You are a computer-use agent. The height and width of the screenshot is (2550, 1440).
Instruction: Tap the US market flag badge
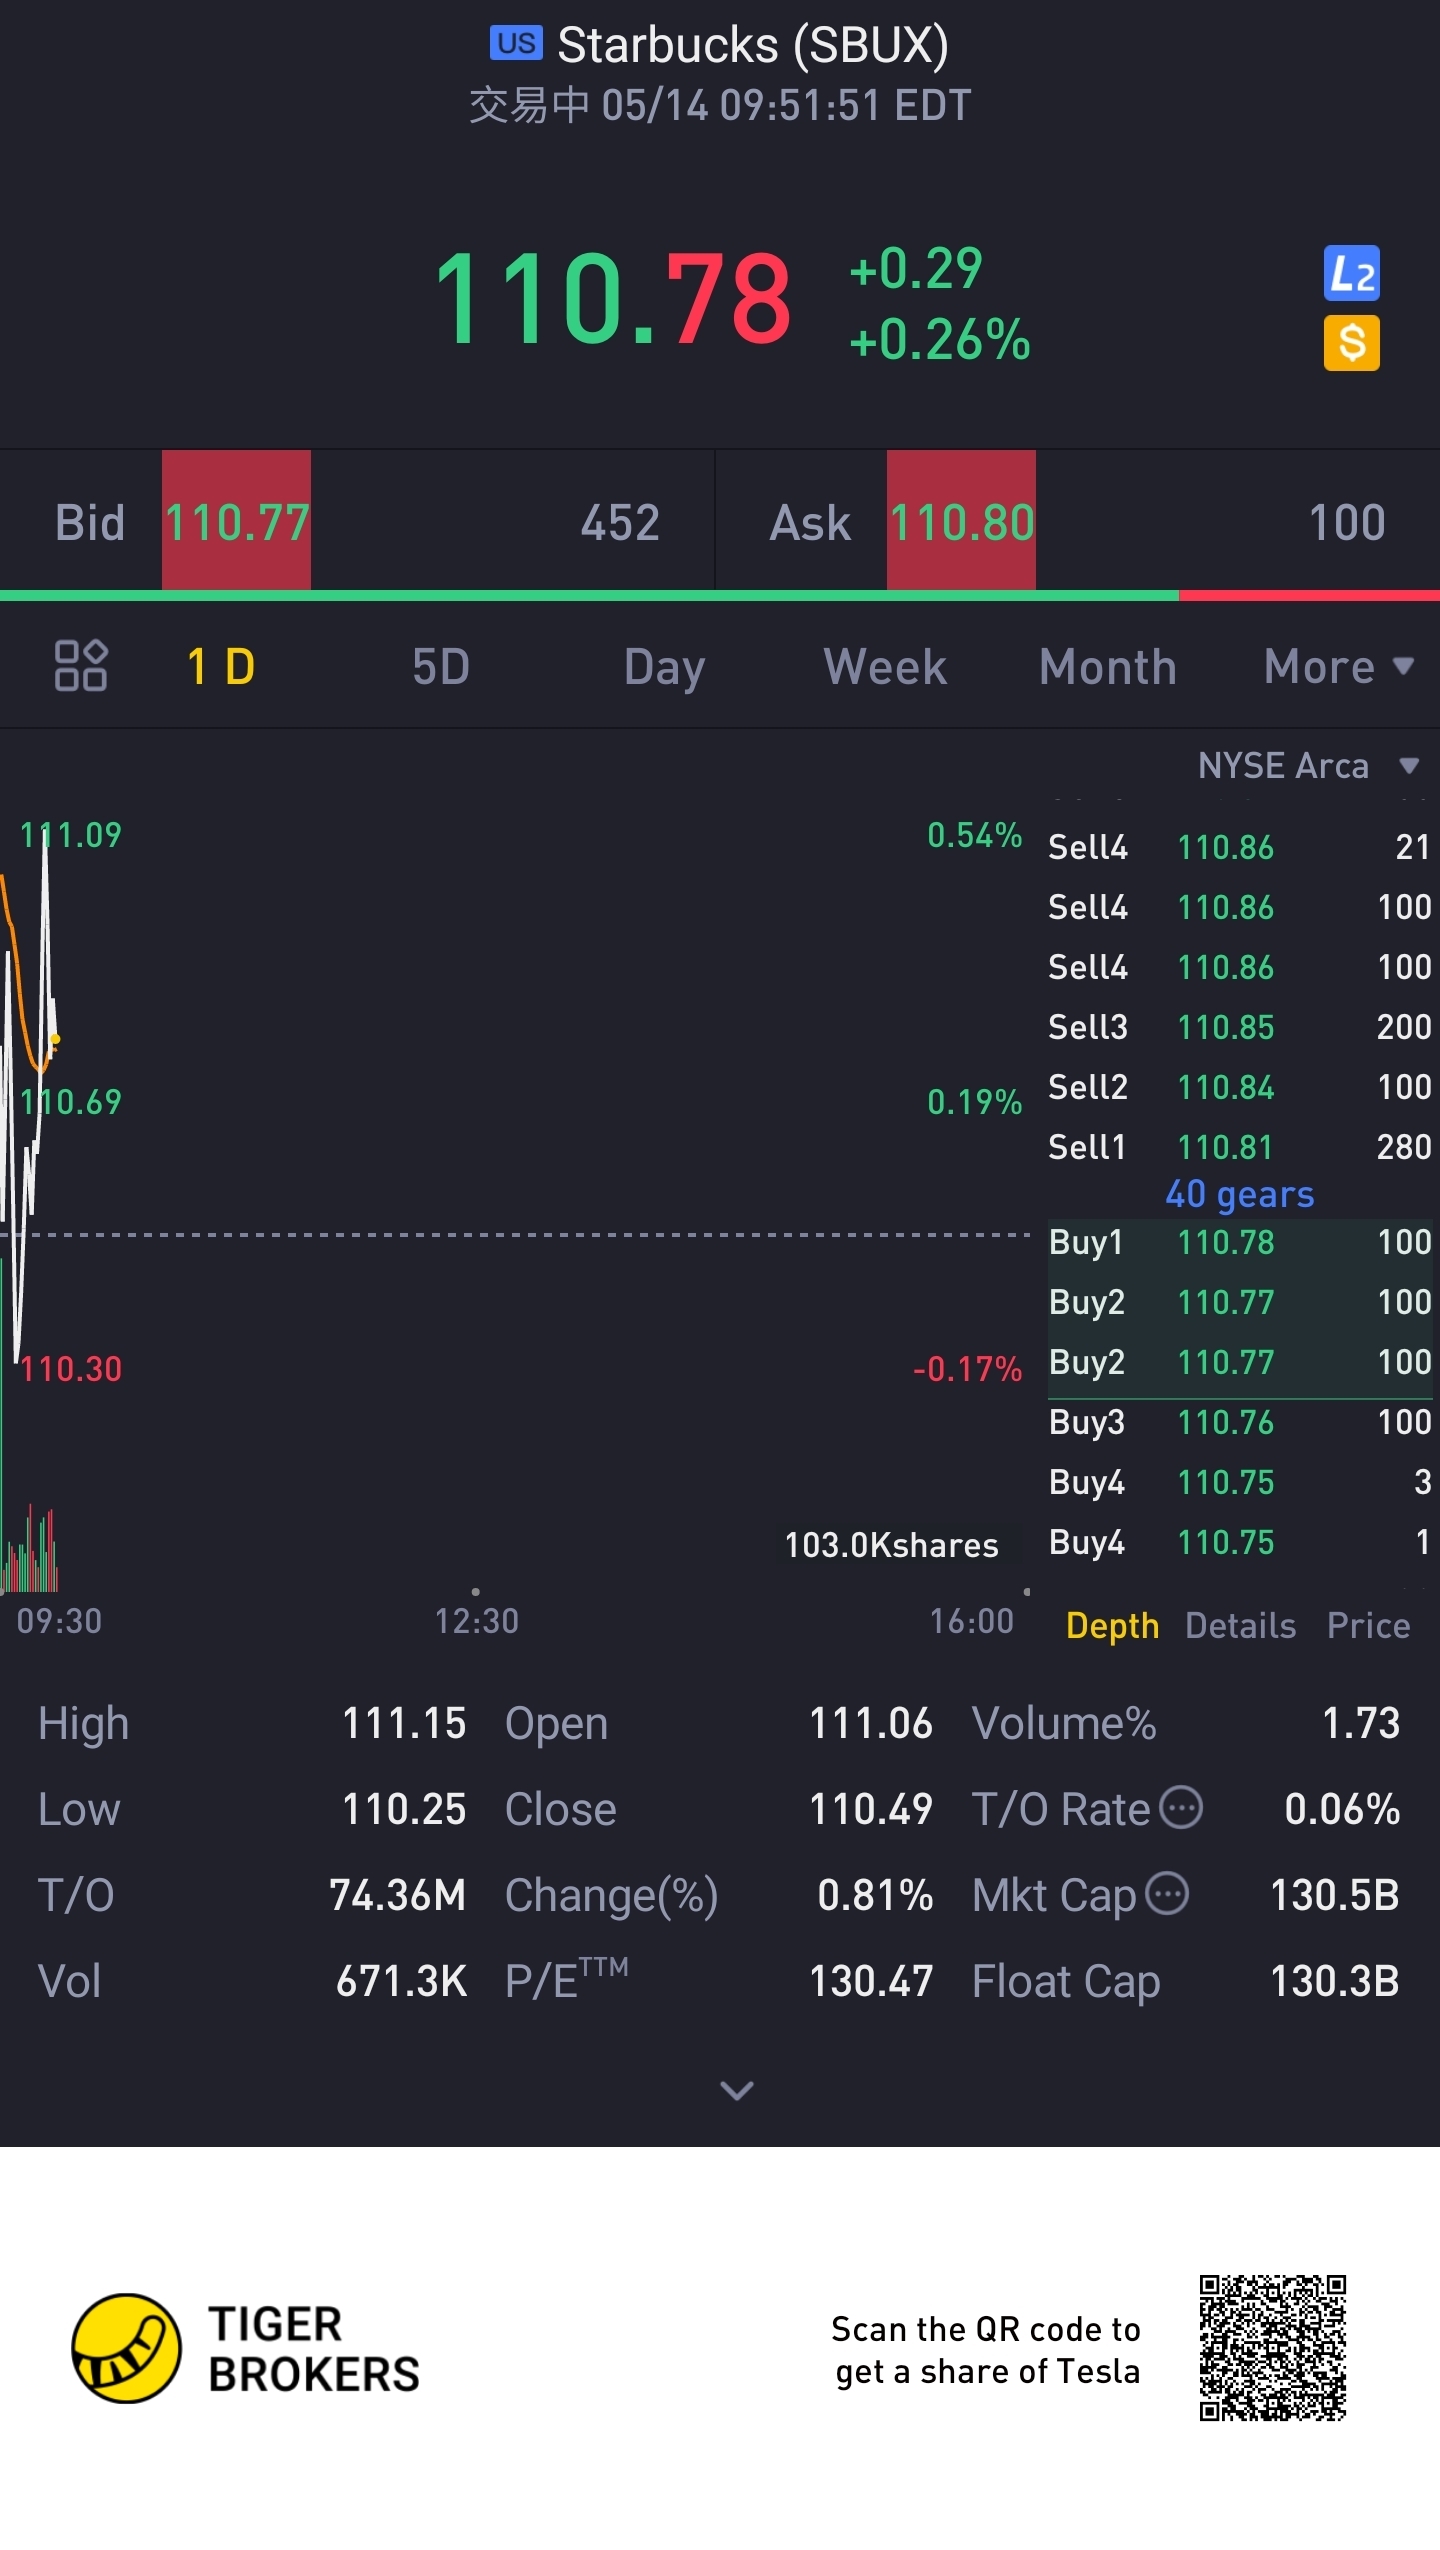(516, 43)
